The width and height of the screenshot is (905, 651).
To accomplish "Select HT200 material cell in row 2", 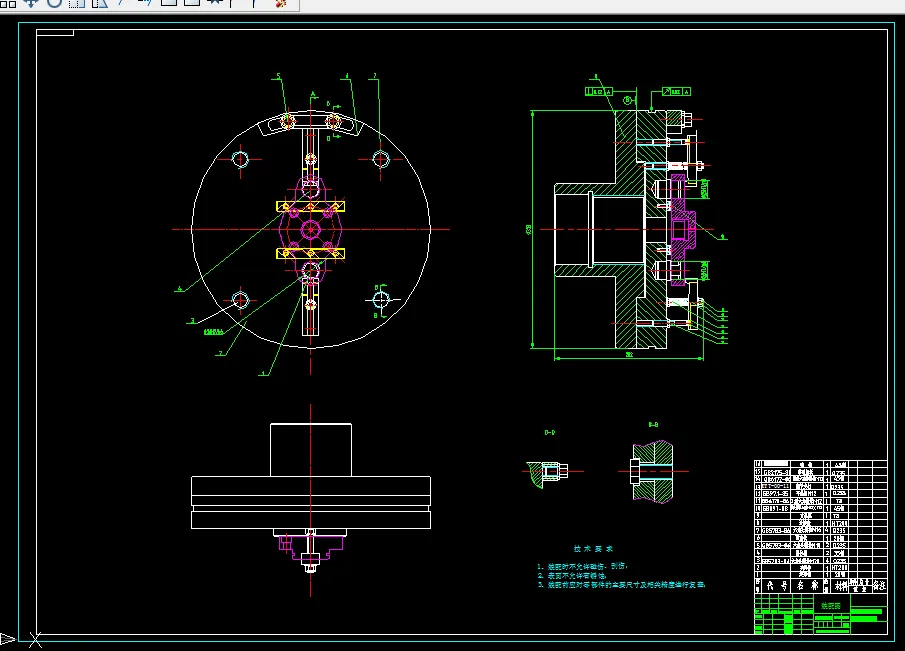I will [x=840, y=568].
